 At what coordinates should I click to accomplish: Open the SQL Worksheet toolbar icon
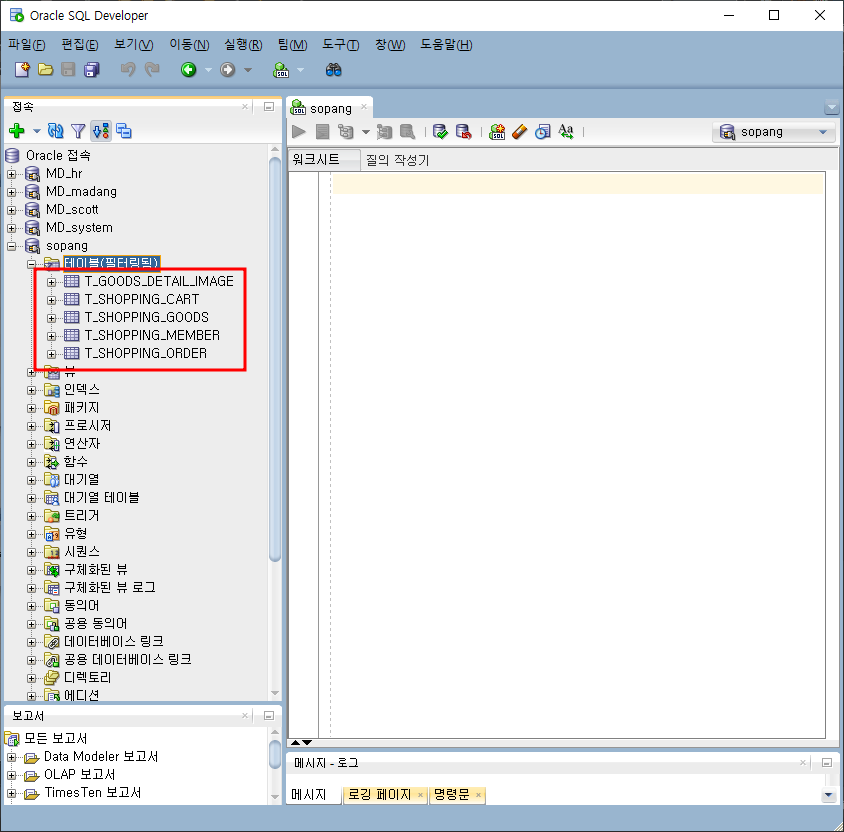click(x=281, y=70)
